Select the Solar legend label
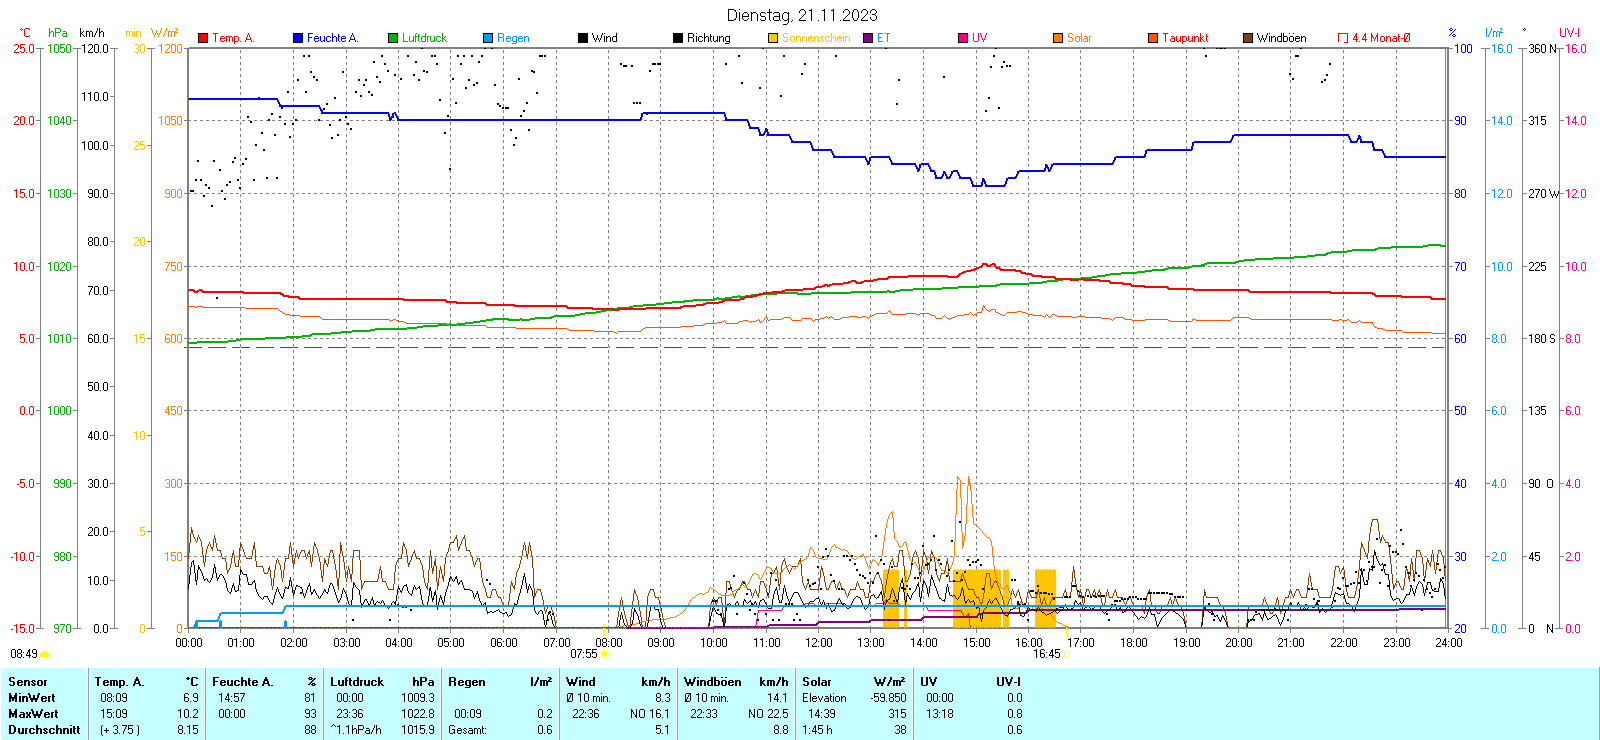 tap(1079, 38)
